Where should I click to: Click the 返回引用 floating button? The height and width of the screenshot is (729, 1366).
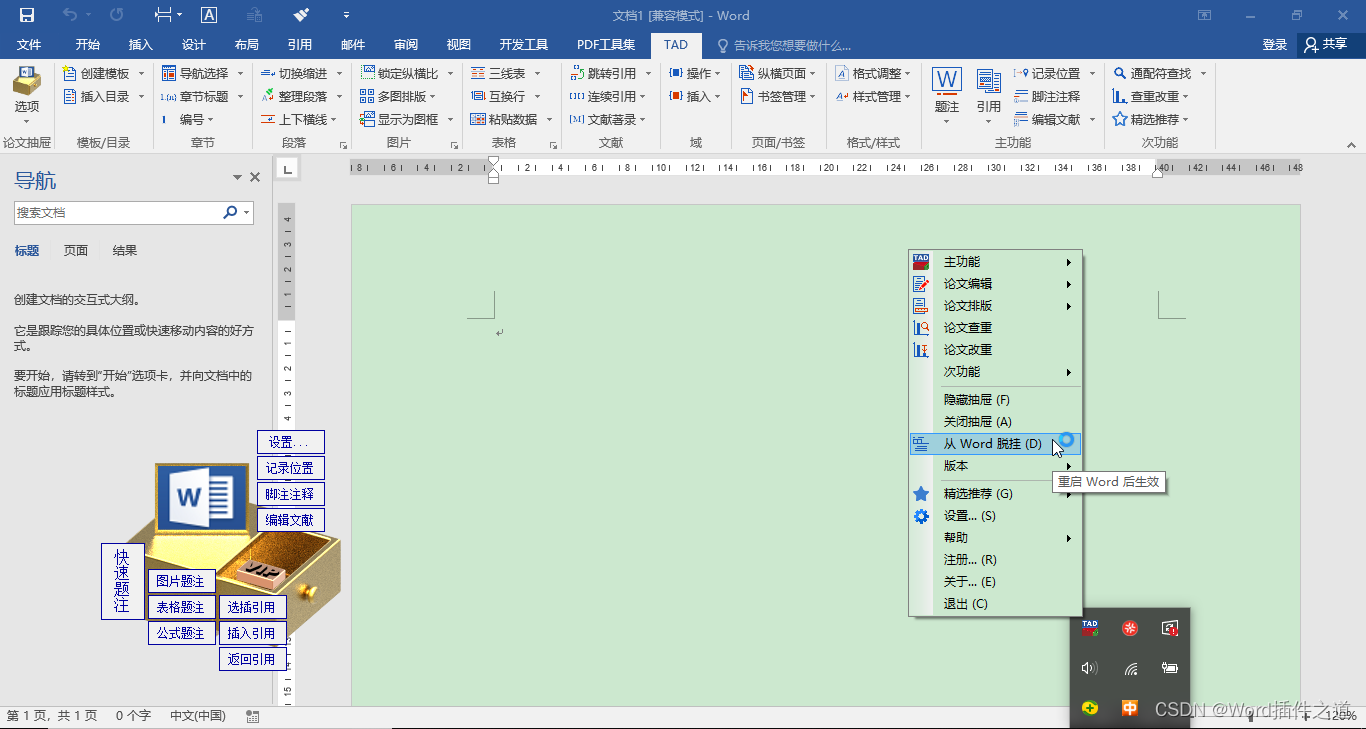(x=252, y=658)
